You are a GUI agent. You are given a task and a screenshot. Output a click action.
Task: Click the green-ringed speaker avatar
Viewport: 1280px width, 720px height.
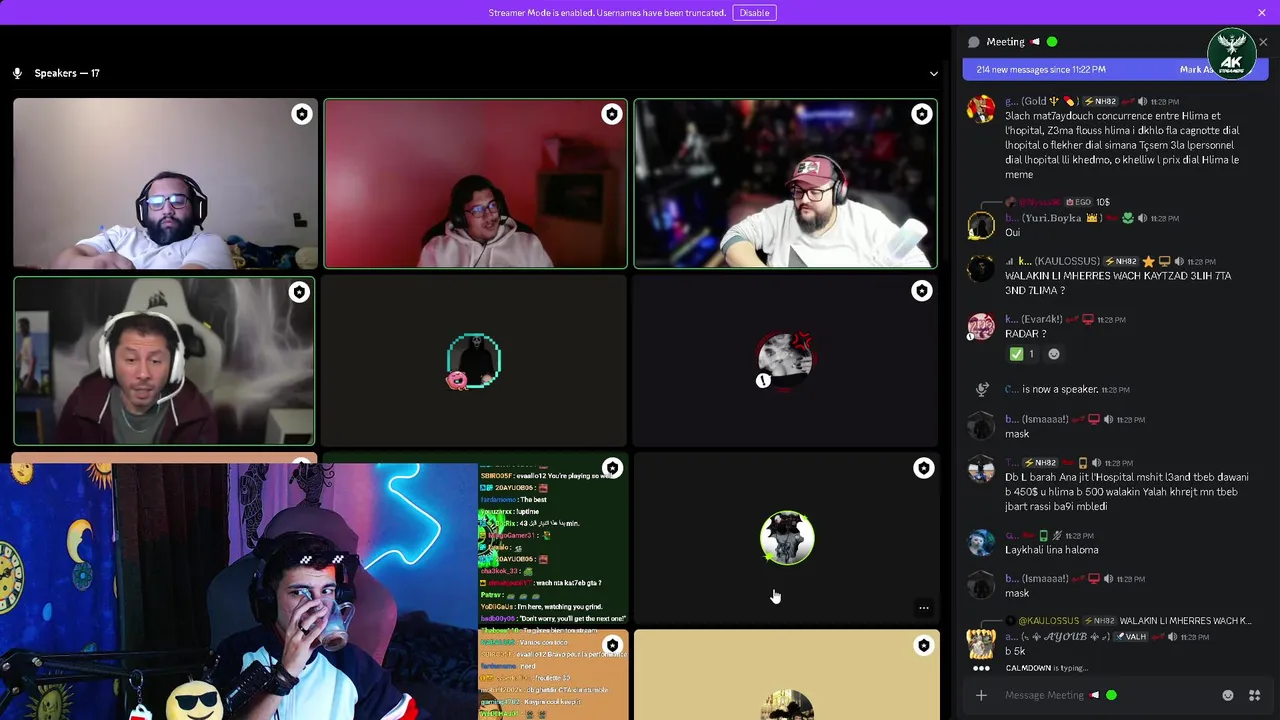coord(787,538)
